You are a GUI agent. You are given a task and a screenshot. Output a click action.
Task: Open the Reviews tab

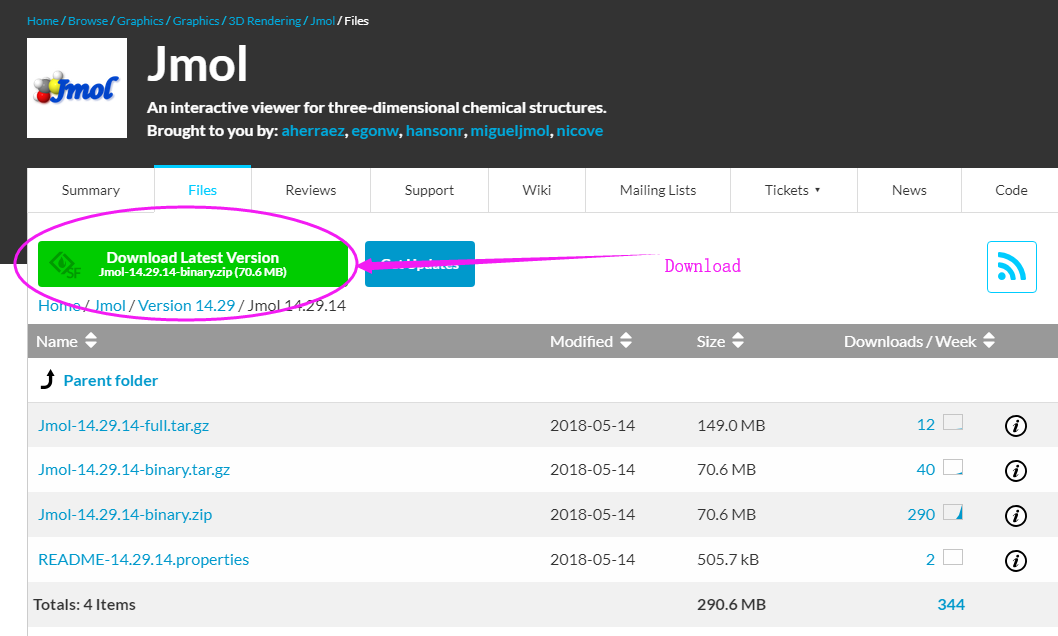click(310, 190)
